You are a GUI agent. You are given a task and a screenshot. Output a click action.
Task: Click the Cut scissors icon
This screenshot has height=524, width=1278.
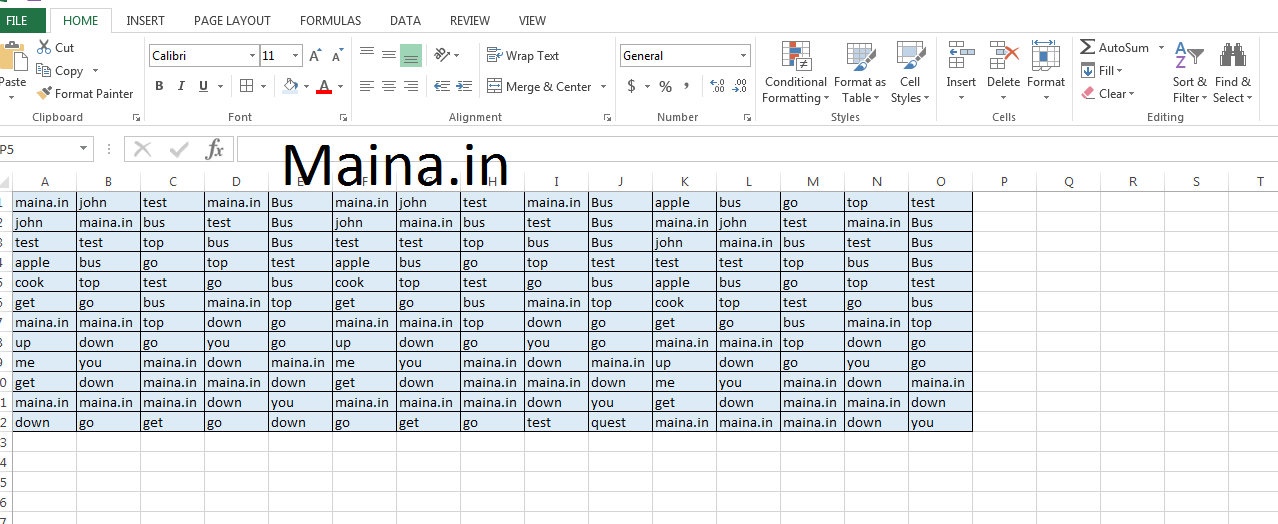[x=44, y=47]
